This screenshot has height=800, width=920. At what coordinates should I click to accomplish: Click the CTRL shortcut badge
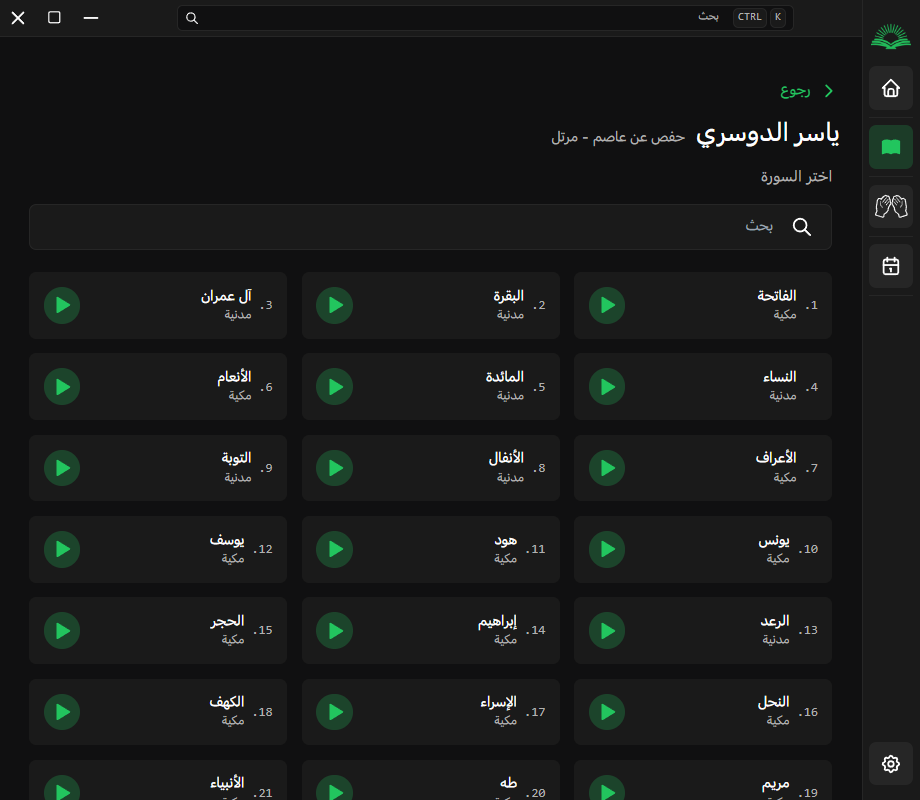pyautogui.click(x=749, y=17)
